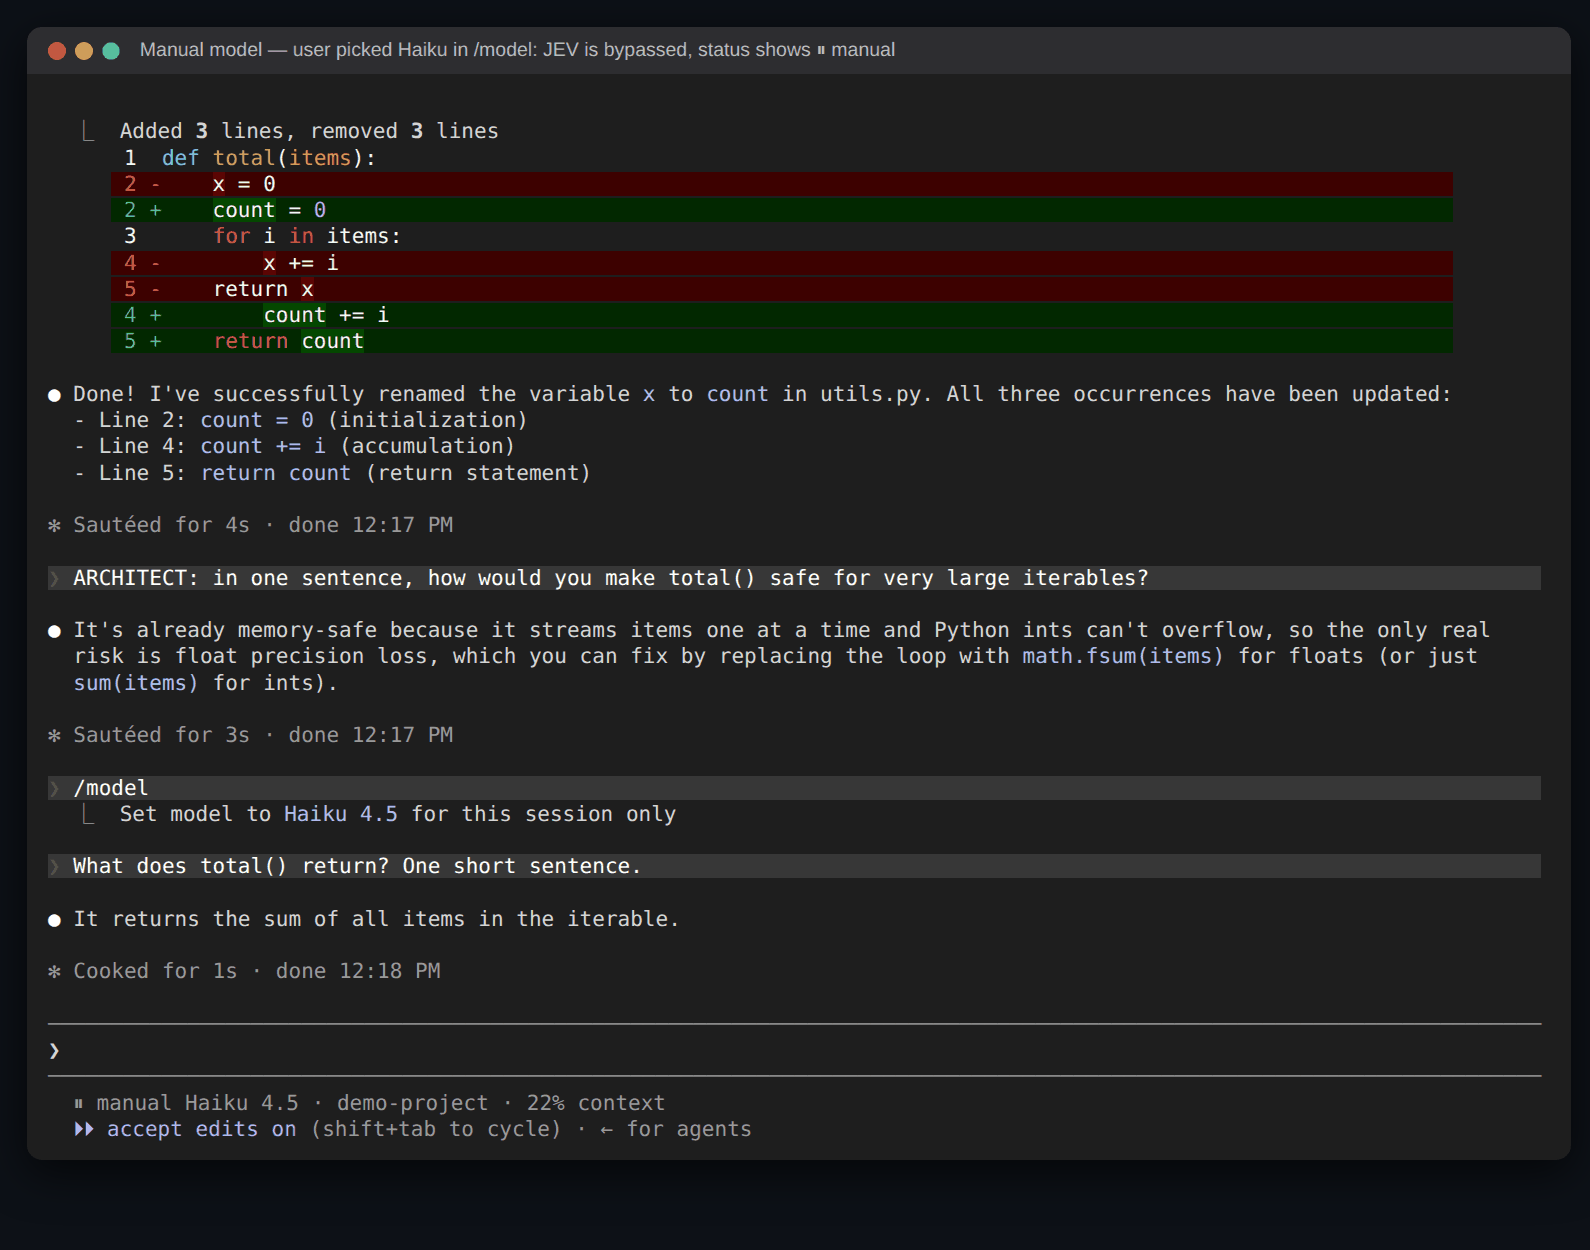Click the red close window dot

click(x=57, y=51)
